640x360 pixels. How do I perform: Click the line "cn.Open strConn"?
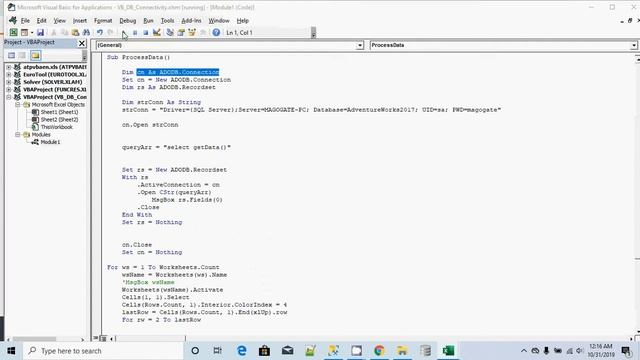point(150,125)
